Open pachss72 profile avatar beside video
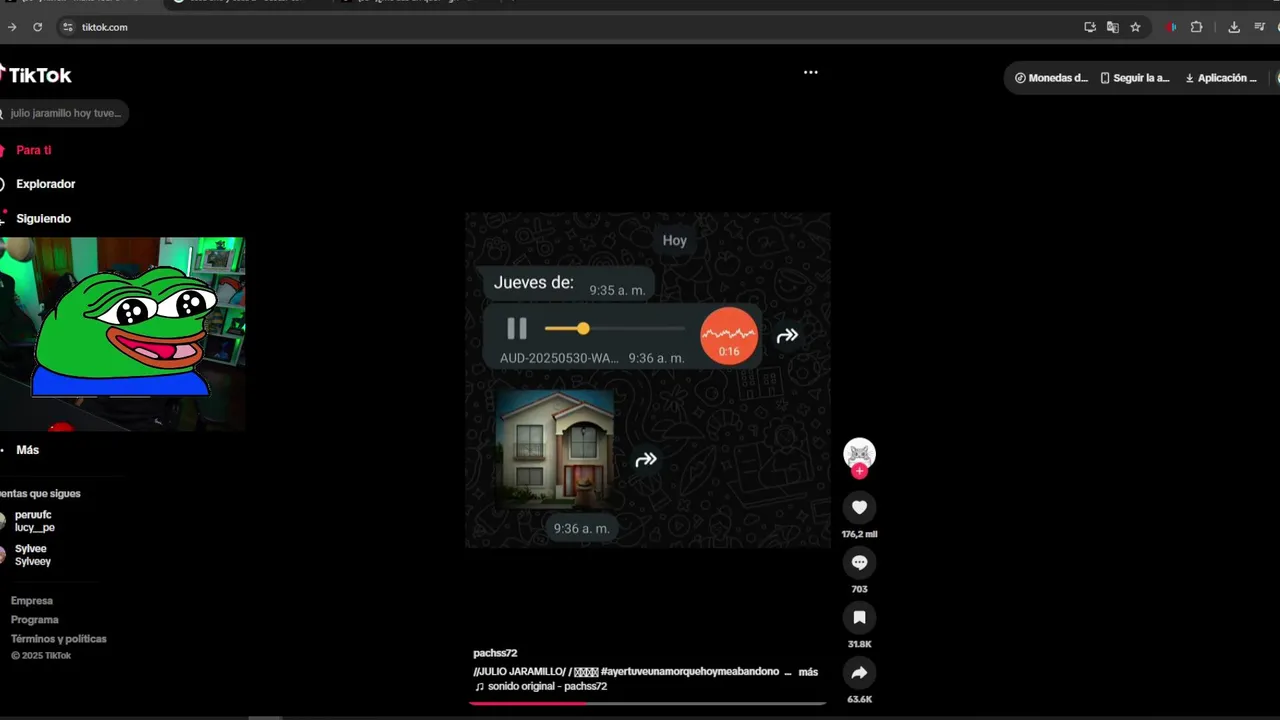1280x720 pixels. (859, 454)
